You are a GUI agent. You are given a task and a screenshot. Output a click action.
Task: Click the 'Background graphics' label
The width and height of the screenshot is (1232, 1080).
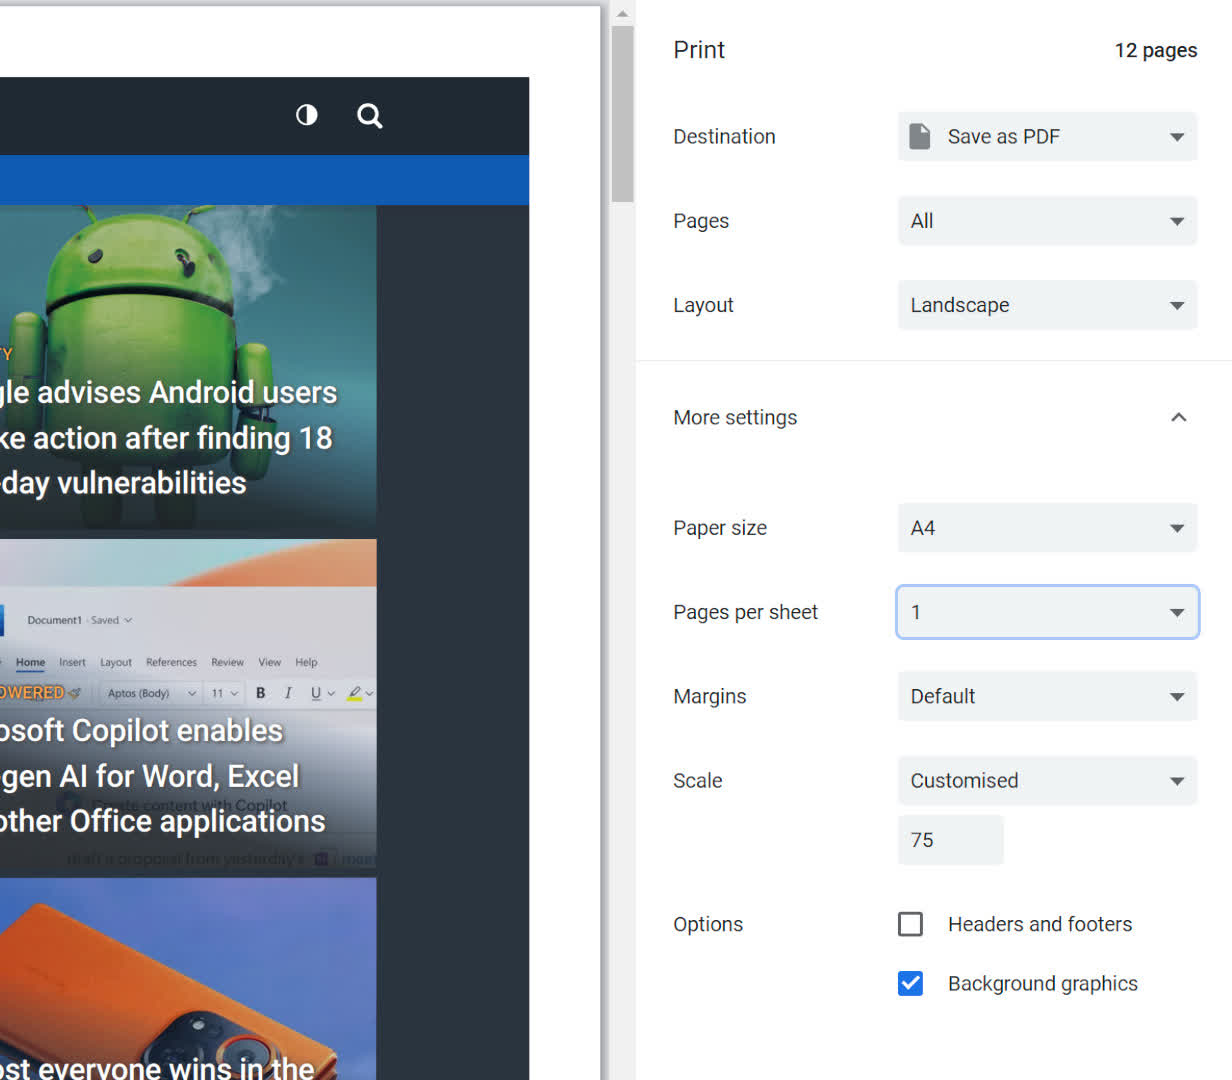pyautogui.click(x=1043, y=984)
